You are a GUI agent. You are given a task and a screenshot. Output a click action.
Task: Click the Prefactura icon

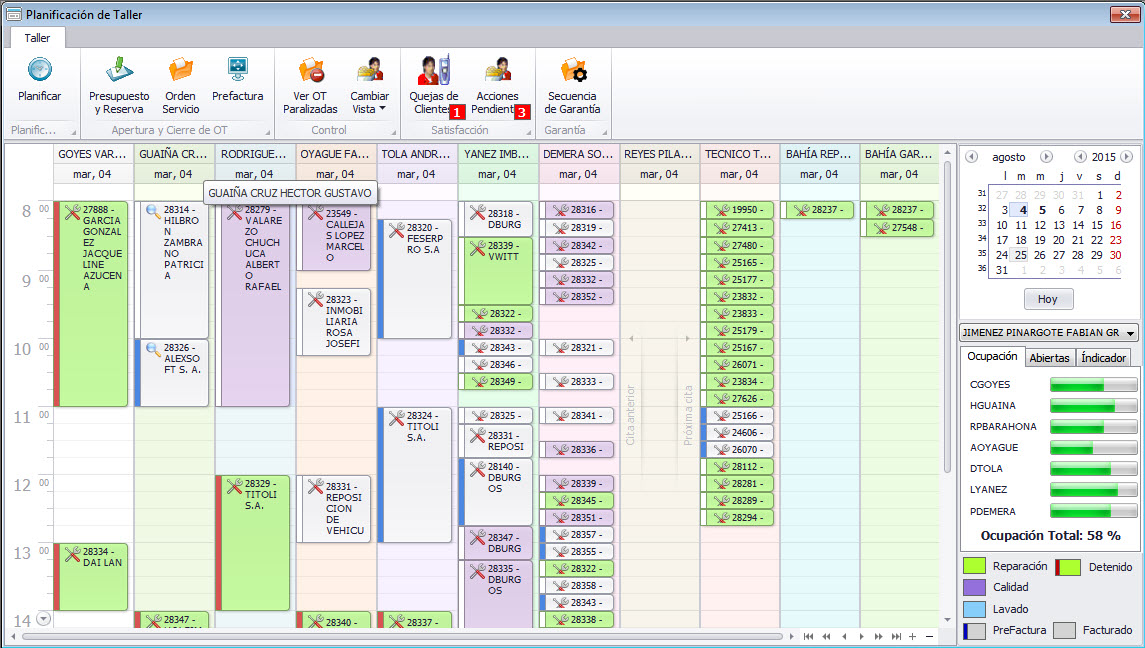click(237, 70)
